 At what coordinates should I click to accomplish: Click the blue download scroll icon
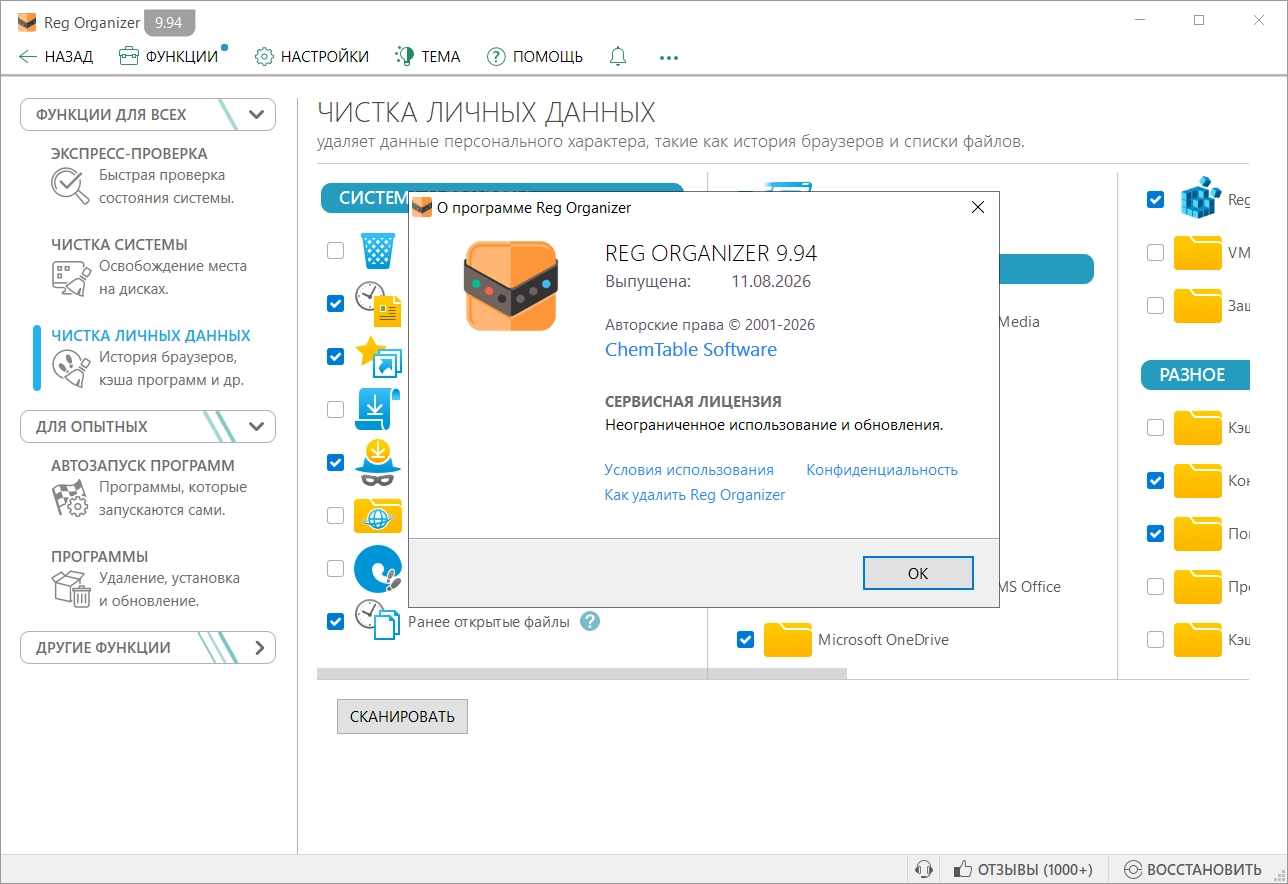378,409
